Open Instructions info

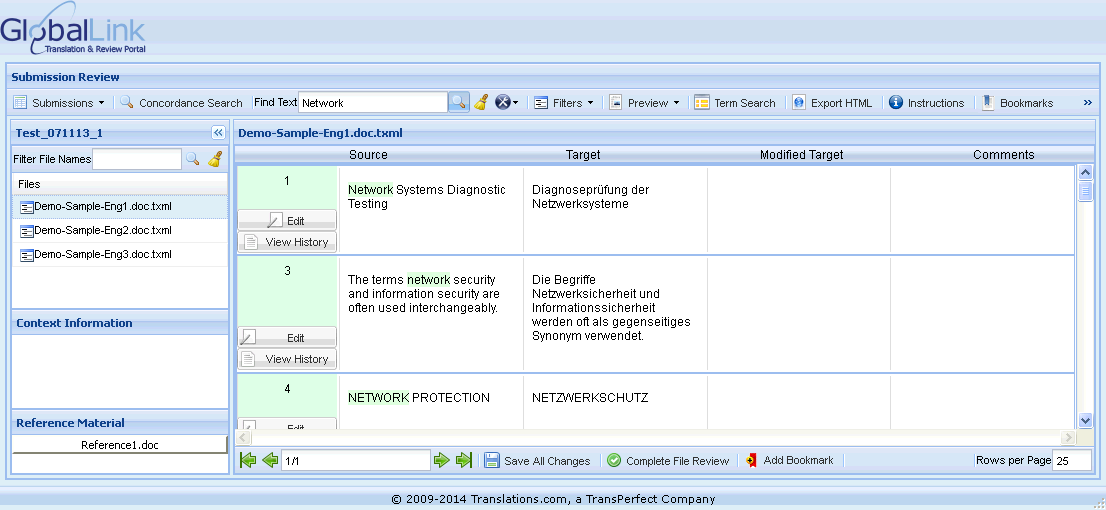[927, 103]
